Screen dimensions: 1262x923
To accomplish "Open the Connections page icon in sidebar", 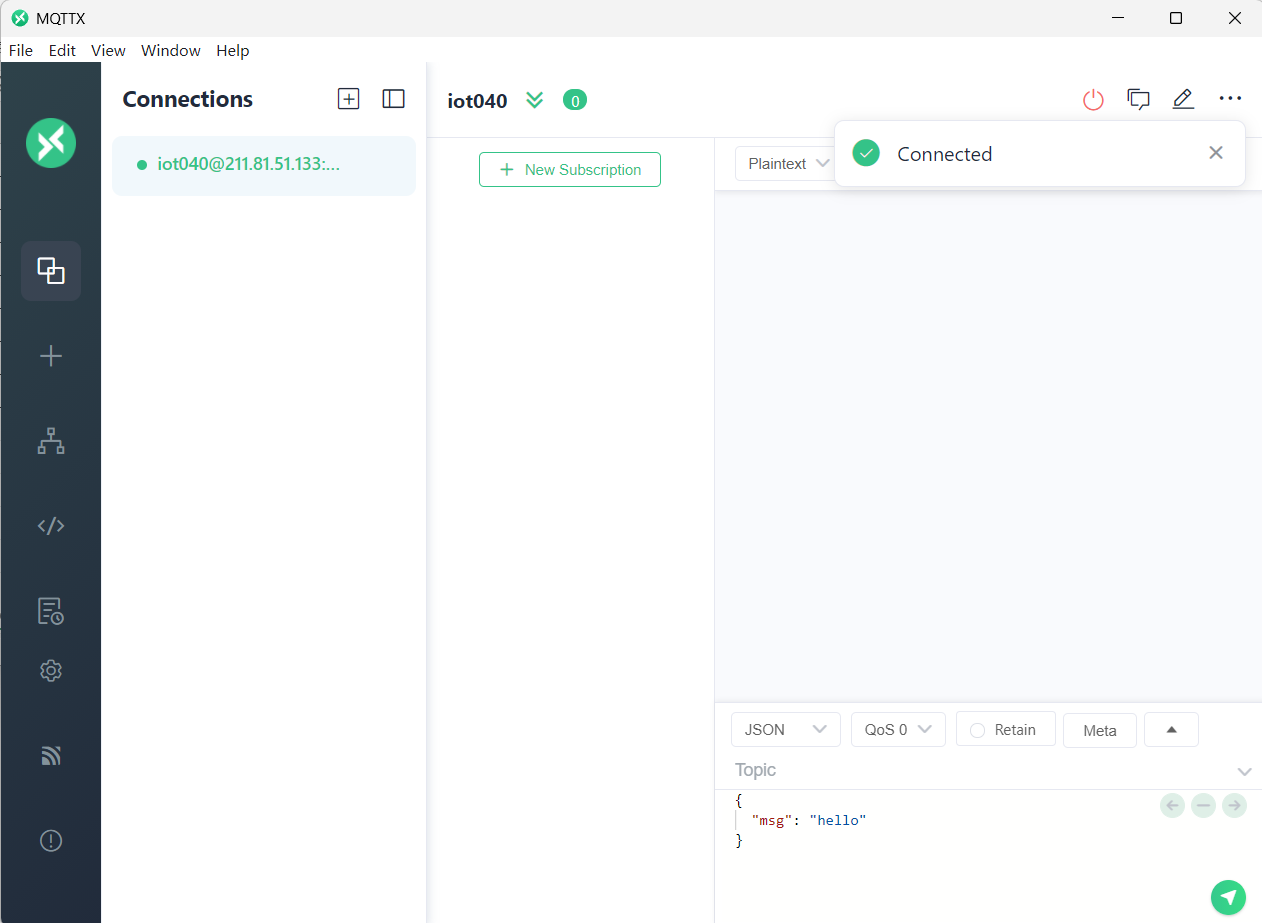I will (x=51, y=271).
